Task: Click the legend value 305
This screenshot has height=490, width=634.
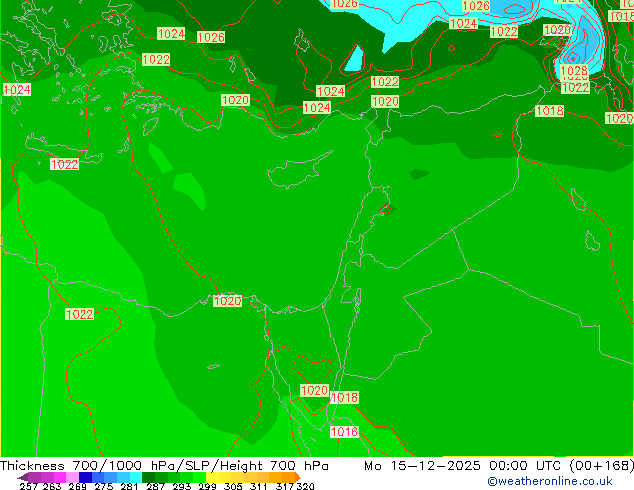Action: tap(233, 486)
